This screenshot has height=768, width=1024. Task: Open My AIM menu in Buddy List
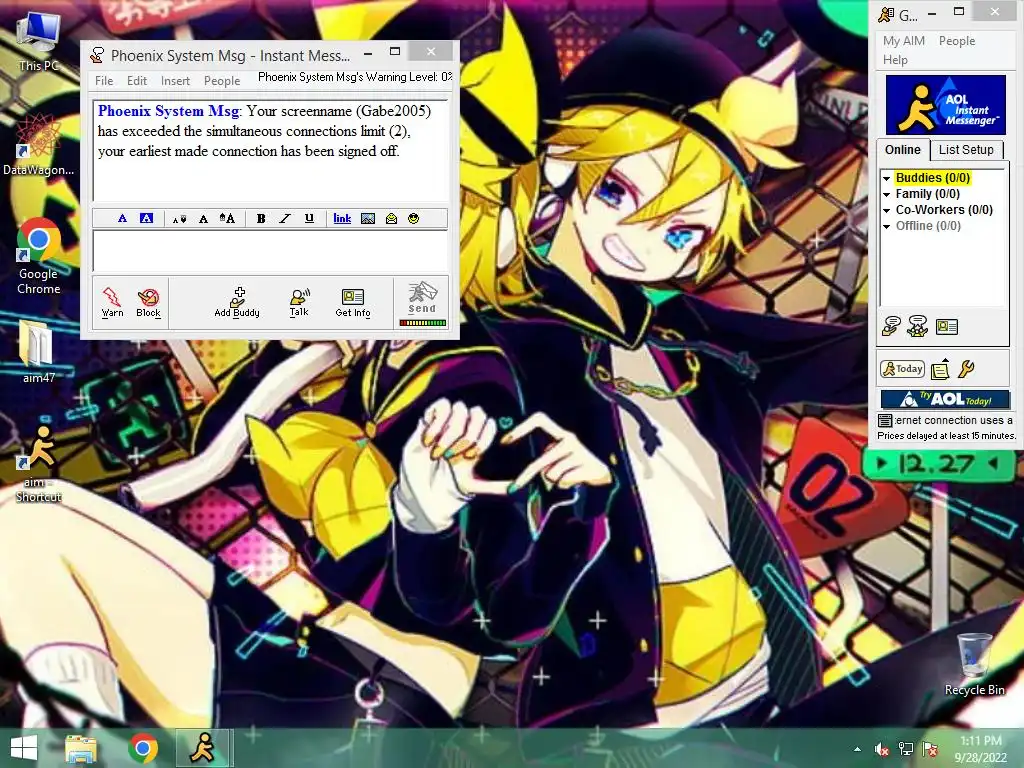[x=904, y=40]
